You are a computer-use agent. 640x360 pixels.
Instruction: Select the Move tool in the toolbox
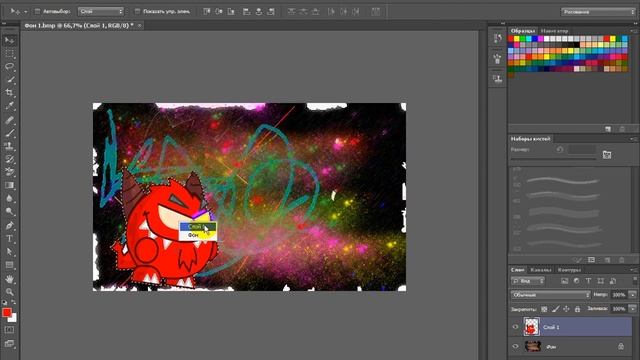(9, 40)
